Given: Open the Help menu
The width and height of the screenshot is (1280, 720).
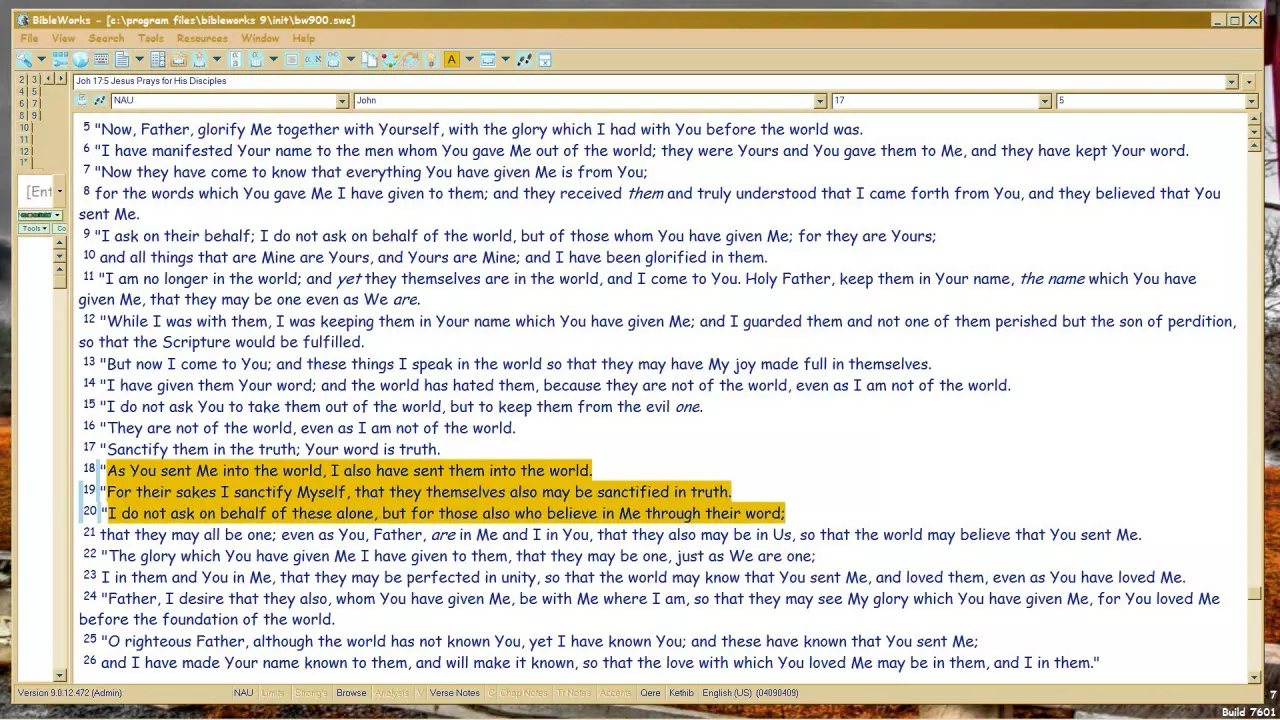Looking at the screenshot, I should [x=303, y=38].
